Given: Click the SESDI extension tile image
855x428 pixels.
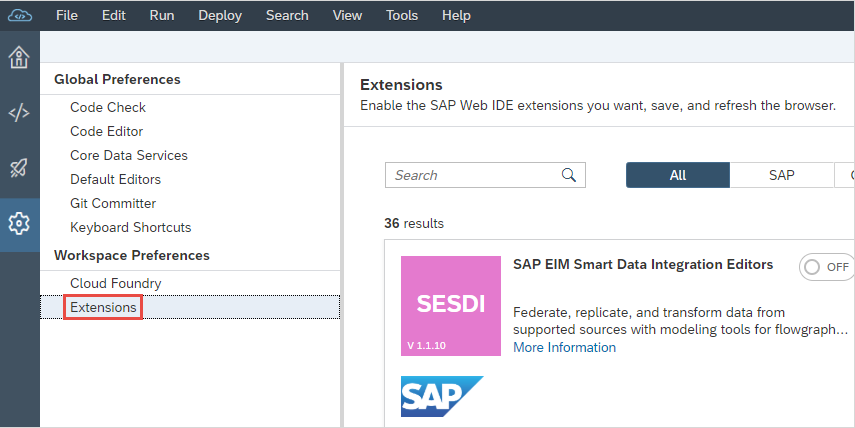Looking at the screenshot, I should 451,306.
